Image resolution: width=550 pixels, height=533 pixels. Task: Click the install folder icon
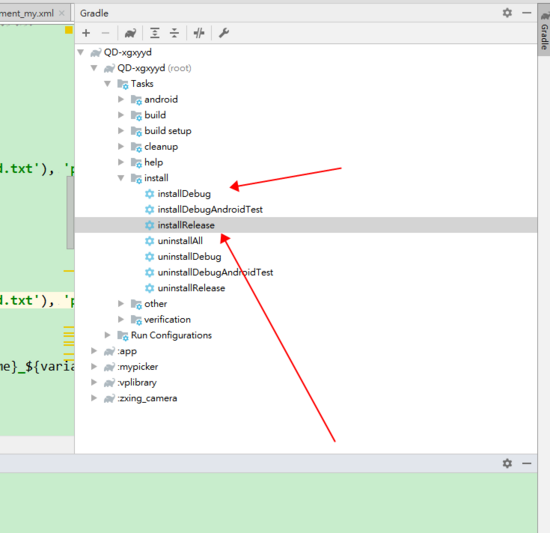coord(136,178)
